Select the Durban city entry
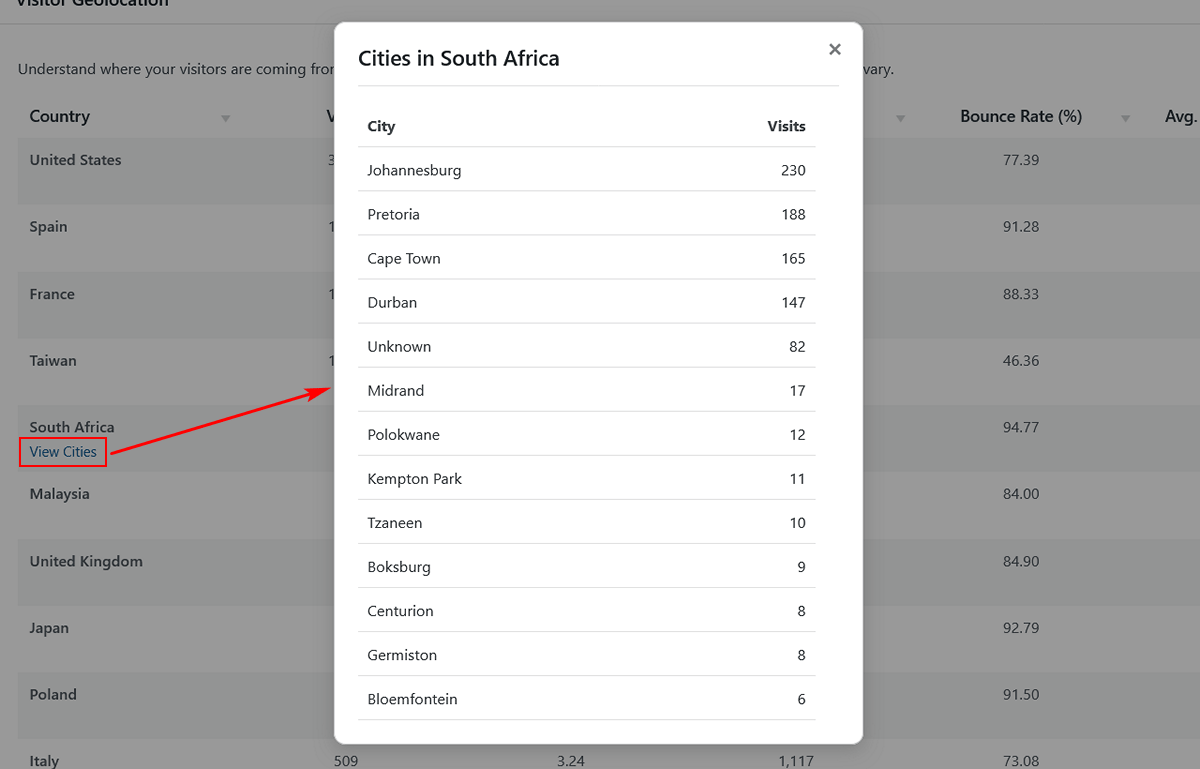 [x=587, y=302]
